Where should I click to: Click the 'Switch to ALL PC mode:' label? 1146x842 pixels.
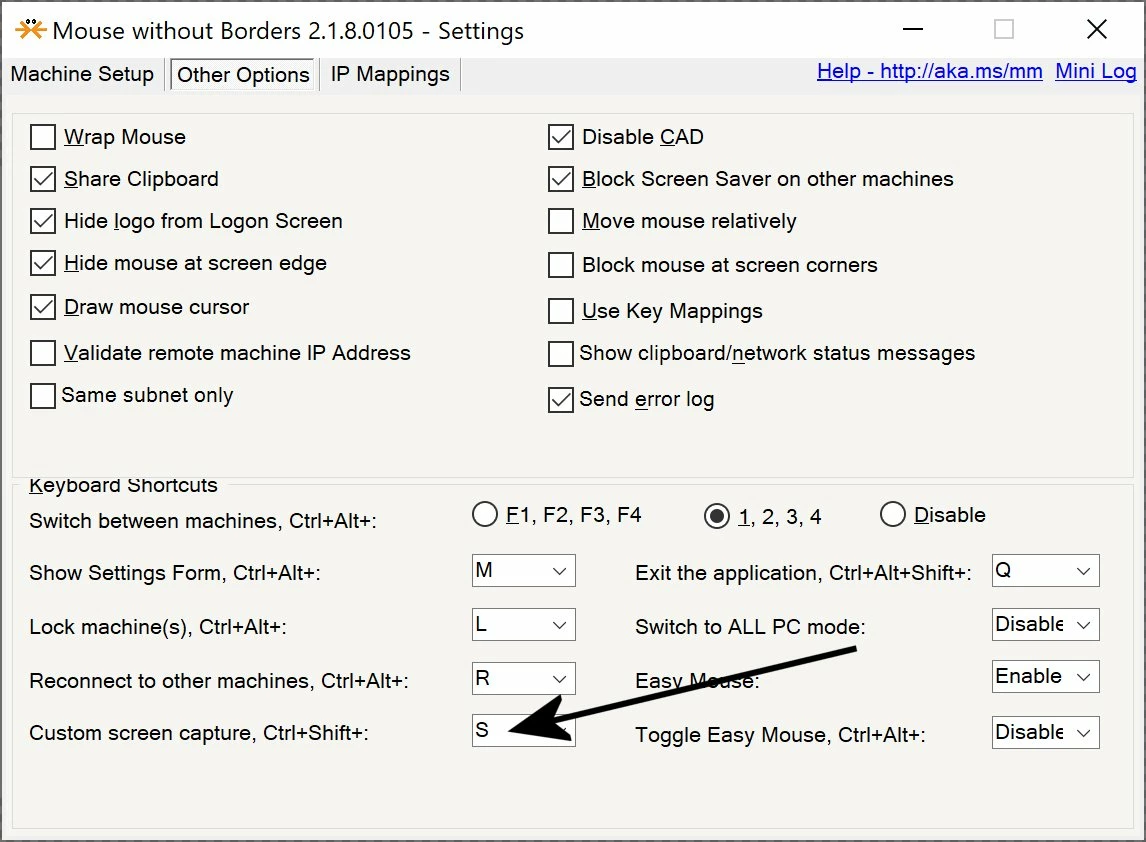coord(750,627)
